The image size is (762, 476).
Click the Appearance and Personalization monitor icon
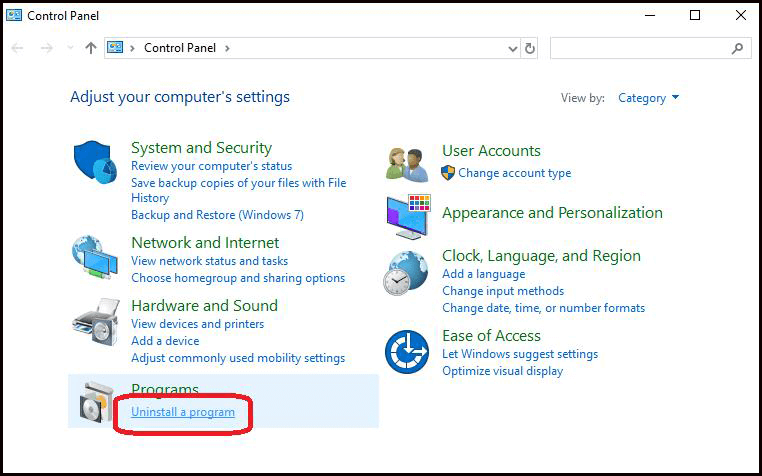[408, 217]
